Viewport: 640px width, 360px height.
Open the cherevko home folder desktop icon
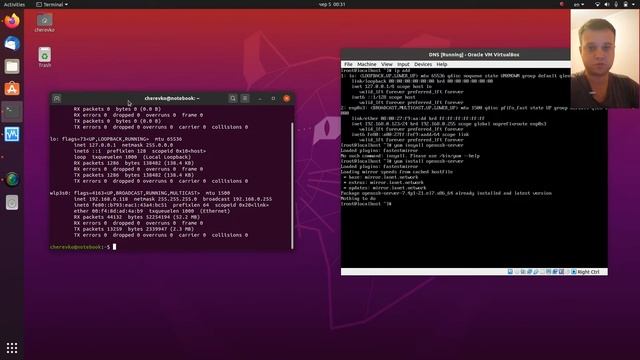(44, 23)
